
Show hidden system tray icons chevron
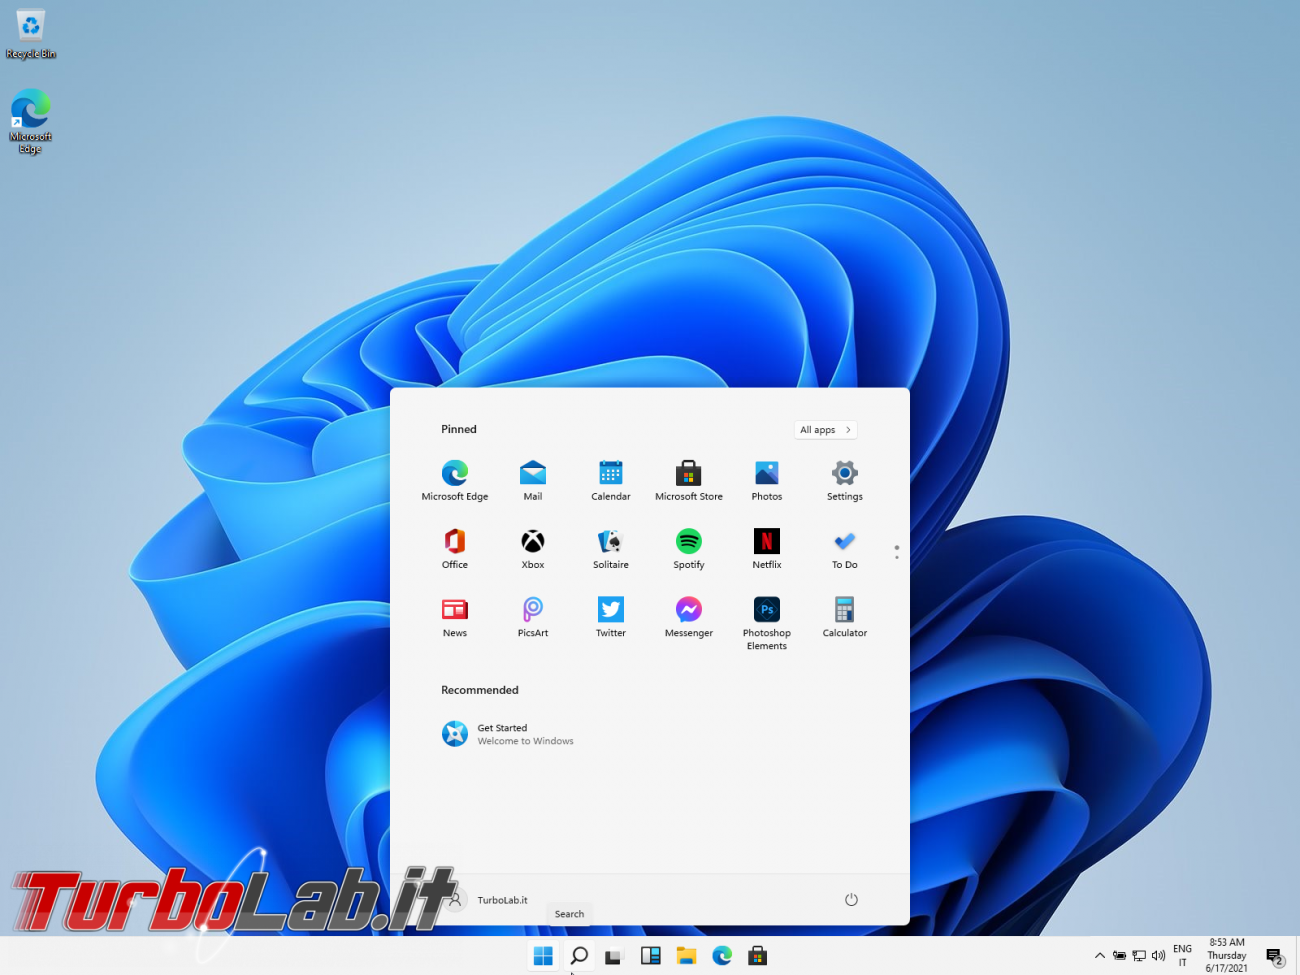[x=1100, y=956]
